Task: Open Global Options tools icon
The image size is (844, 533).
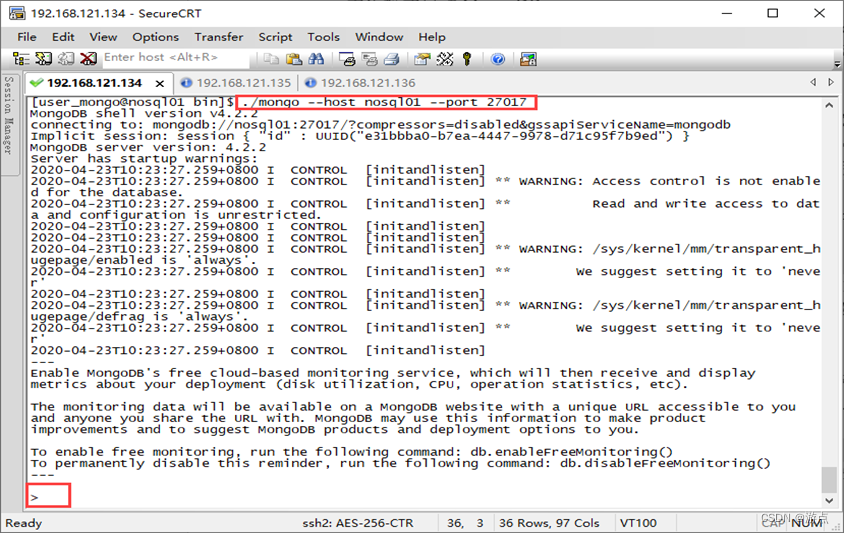Action: click(x=445, y=59)
